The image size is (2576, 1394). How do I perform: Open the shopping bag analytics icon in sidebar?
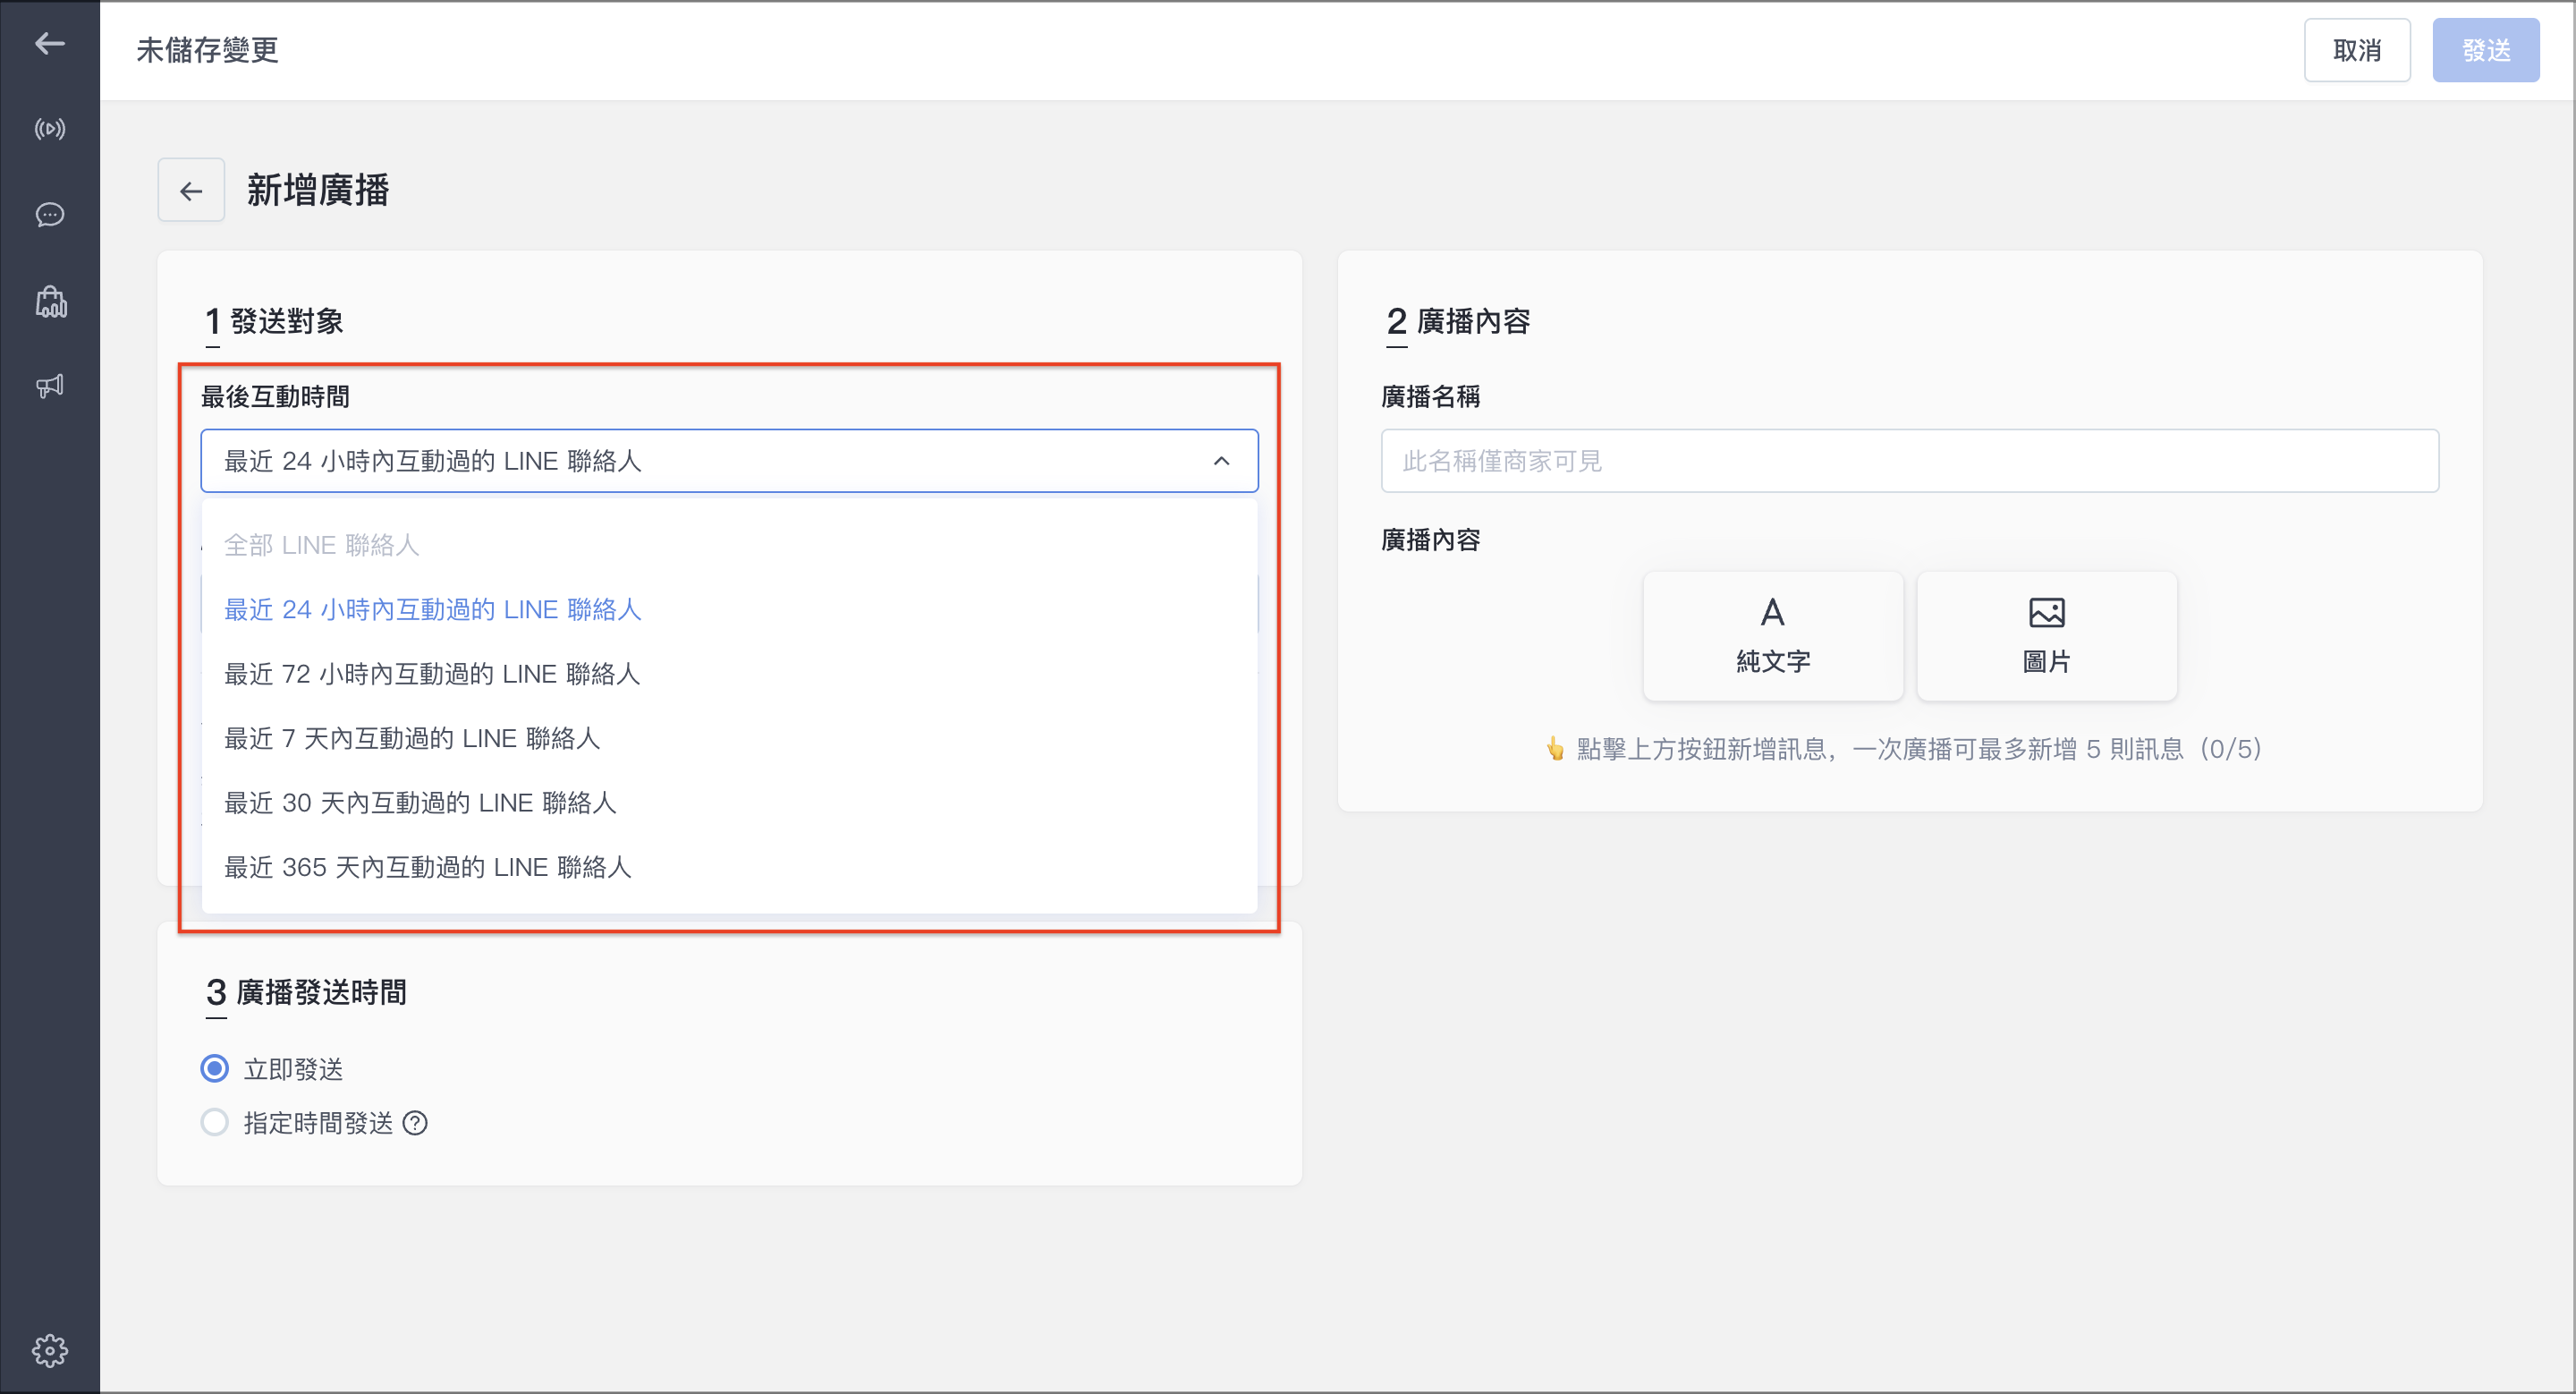50,301
